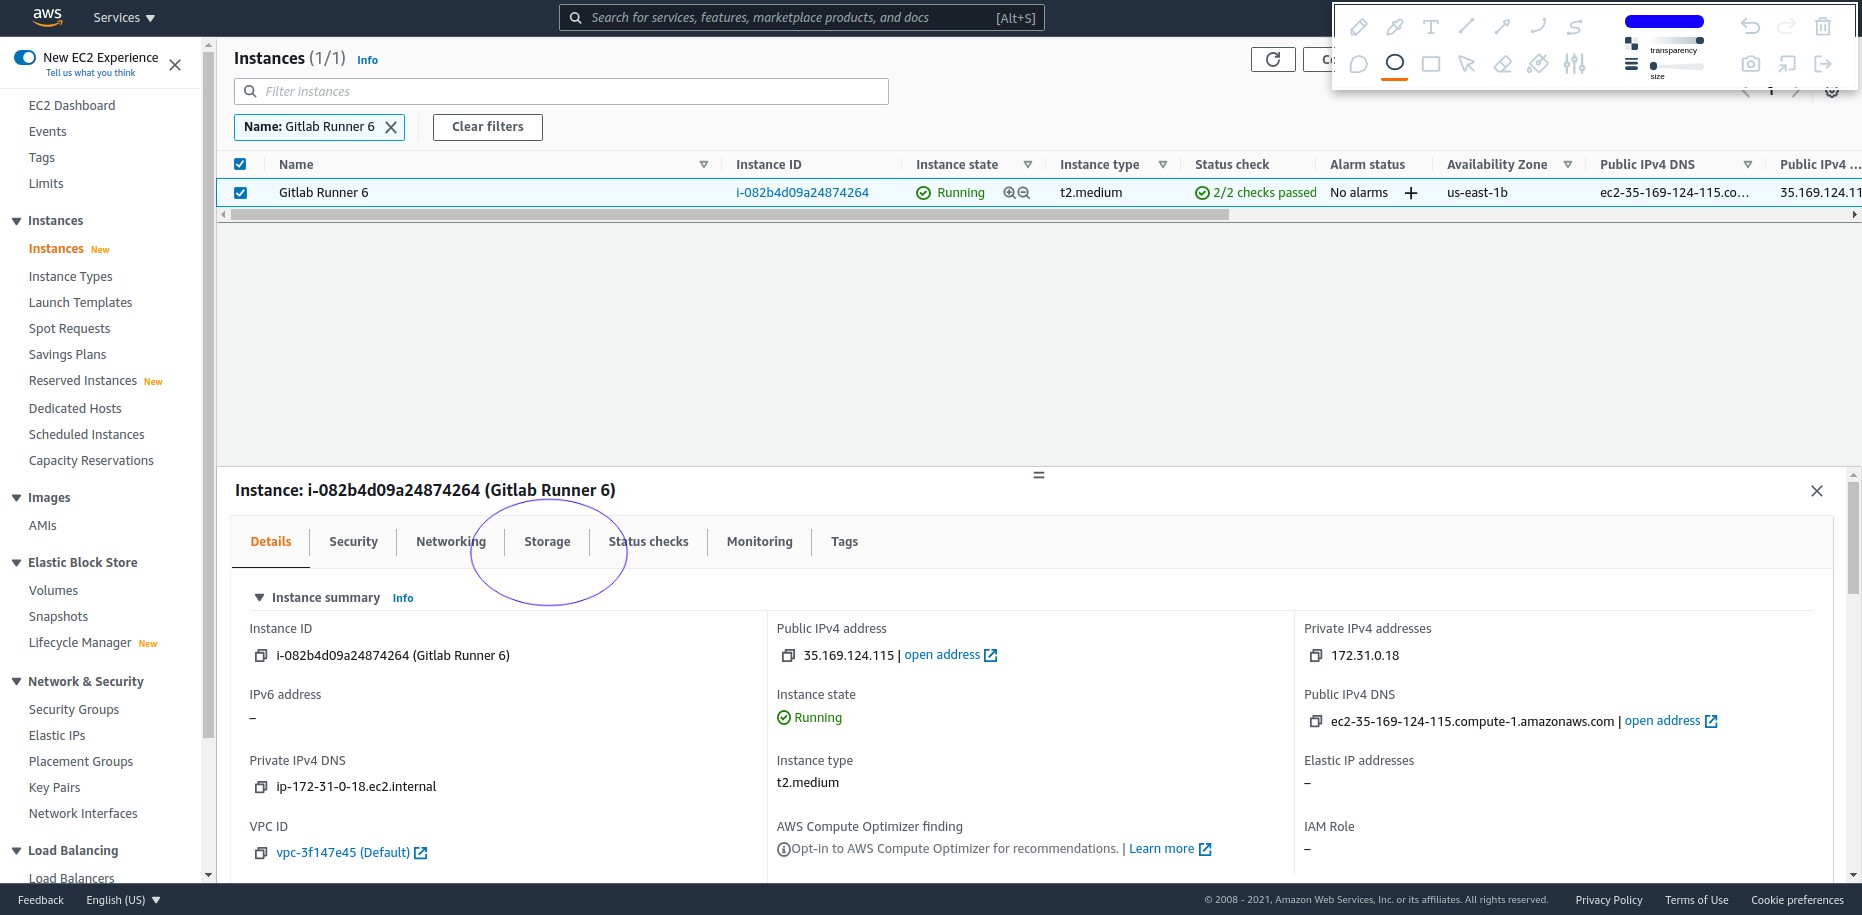
Task: Open address link next to public IPv4
Action: coord(951,655)
